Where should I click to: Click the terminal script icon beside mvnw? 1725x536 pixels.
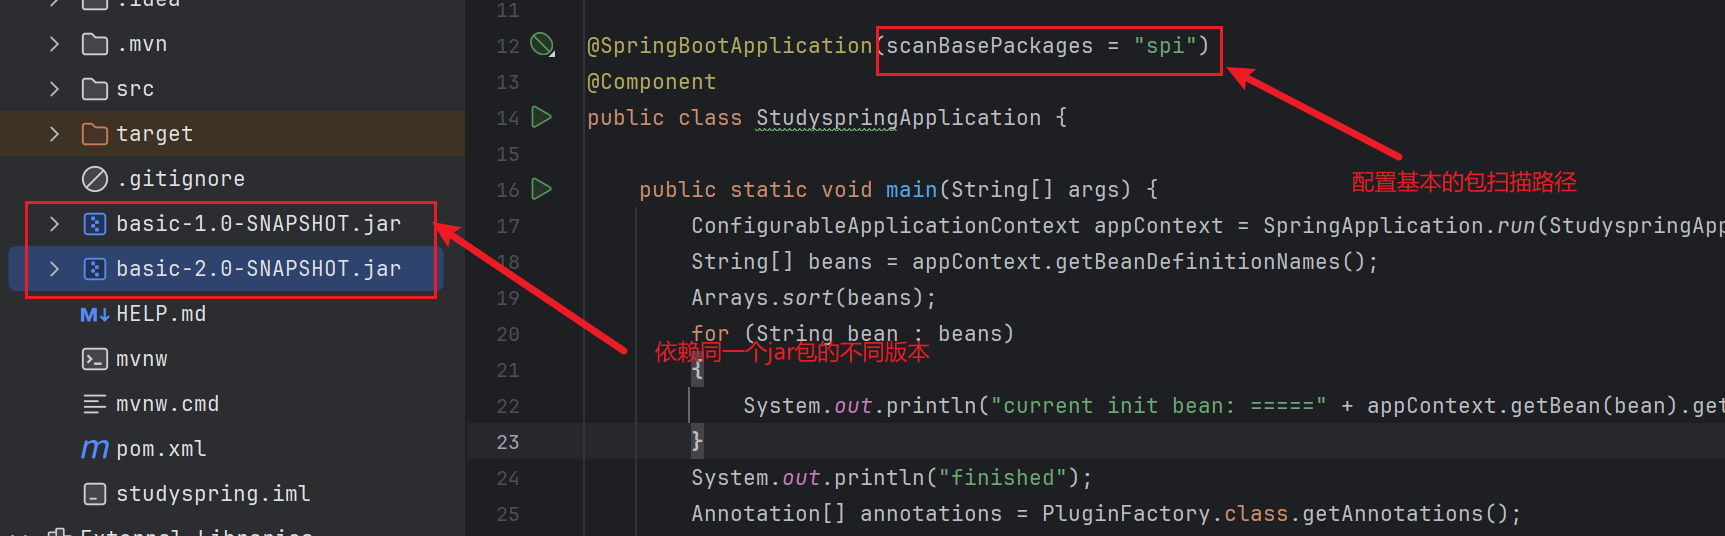(94, 359)
